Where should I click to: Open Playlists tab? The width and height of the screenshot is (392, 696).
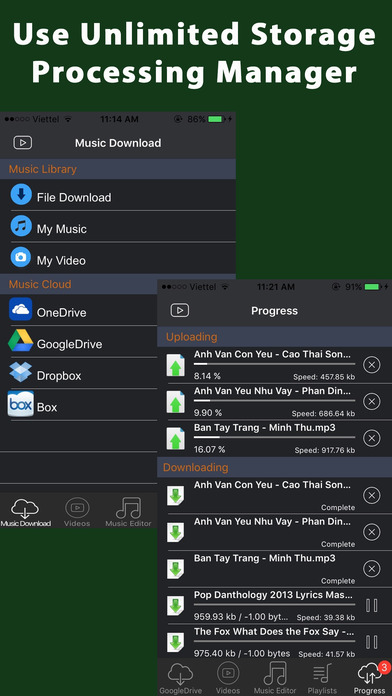(x=322, y=678)
